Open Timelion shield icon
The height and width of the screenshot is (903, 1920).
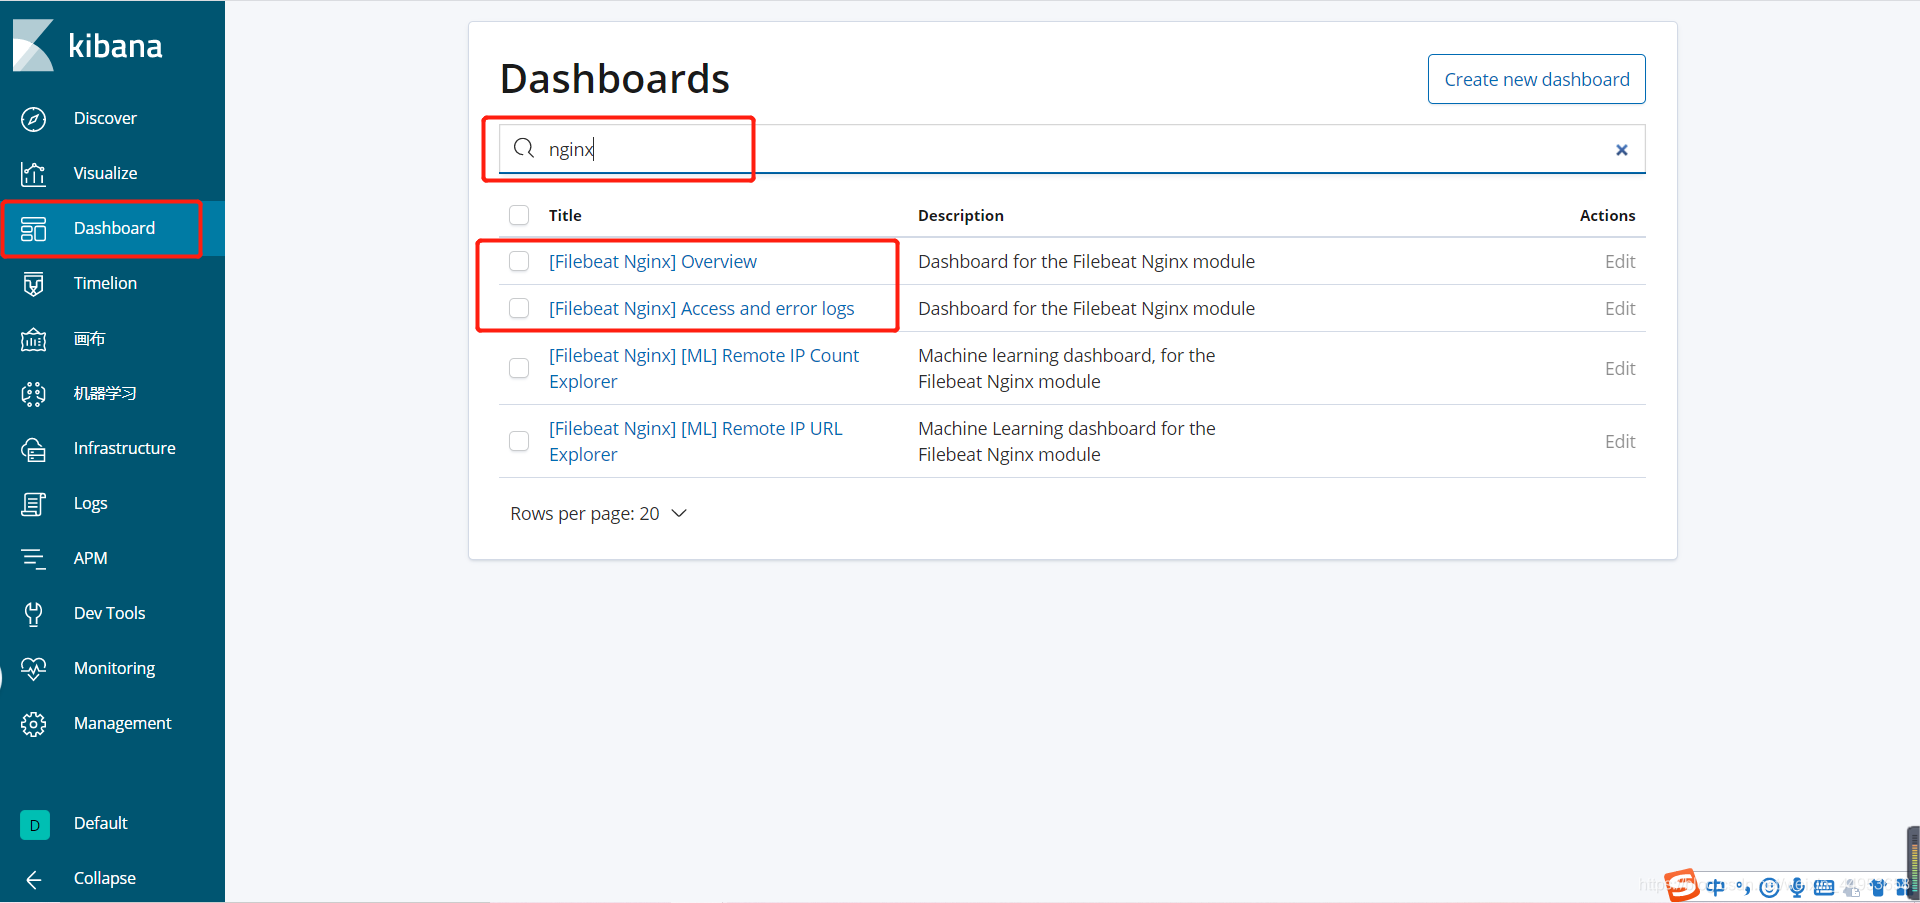(x=33, y=284)
